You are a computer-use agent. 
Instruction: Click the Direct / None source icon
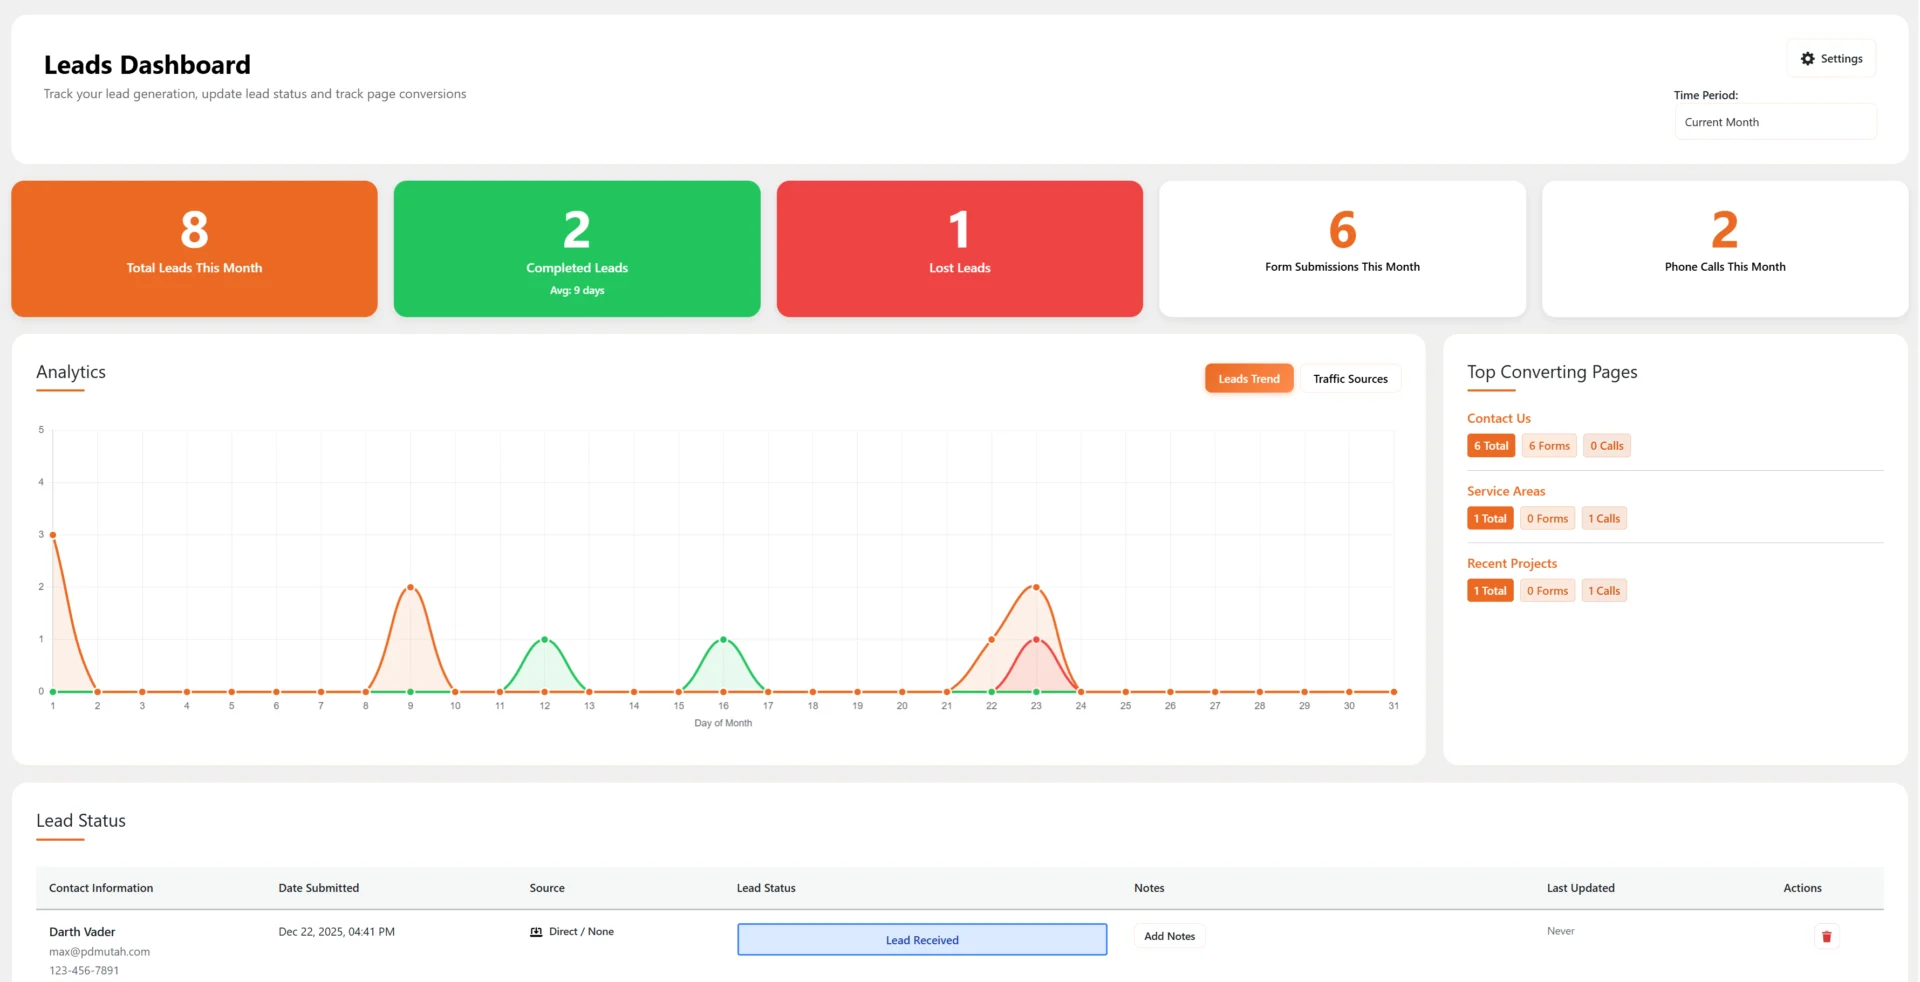point(536,932)
